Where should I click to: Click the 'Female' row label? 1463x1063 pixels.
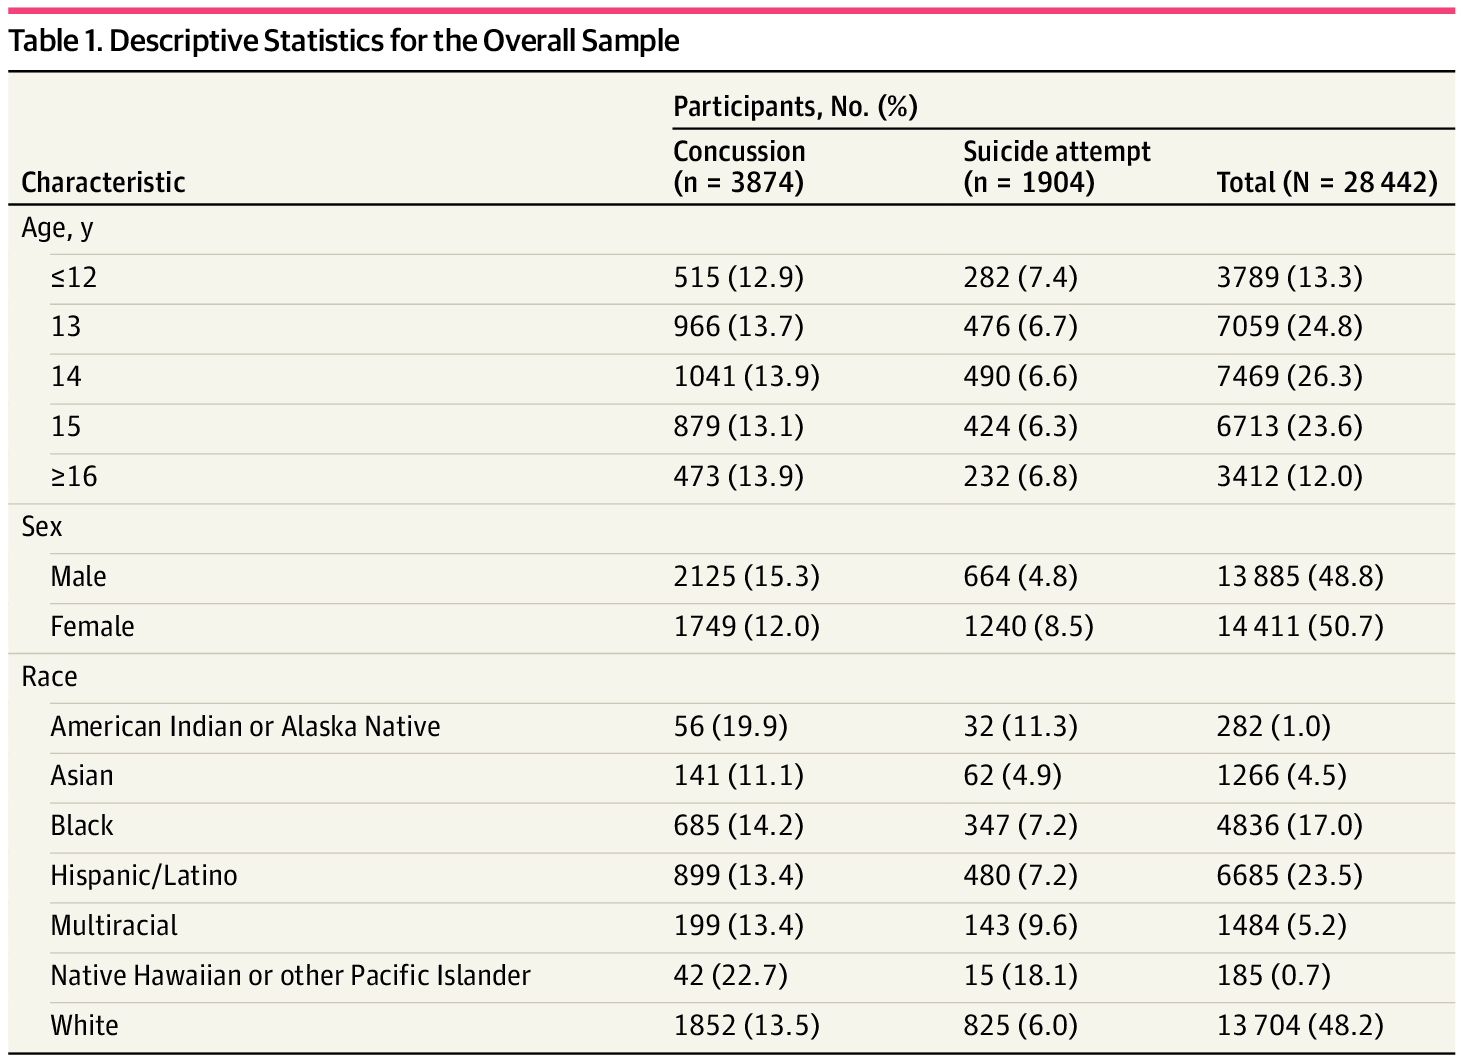92,627
